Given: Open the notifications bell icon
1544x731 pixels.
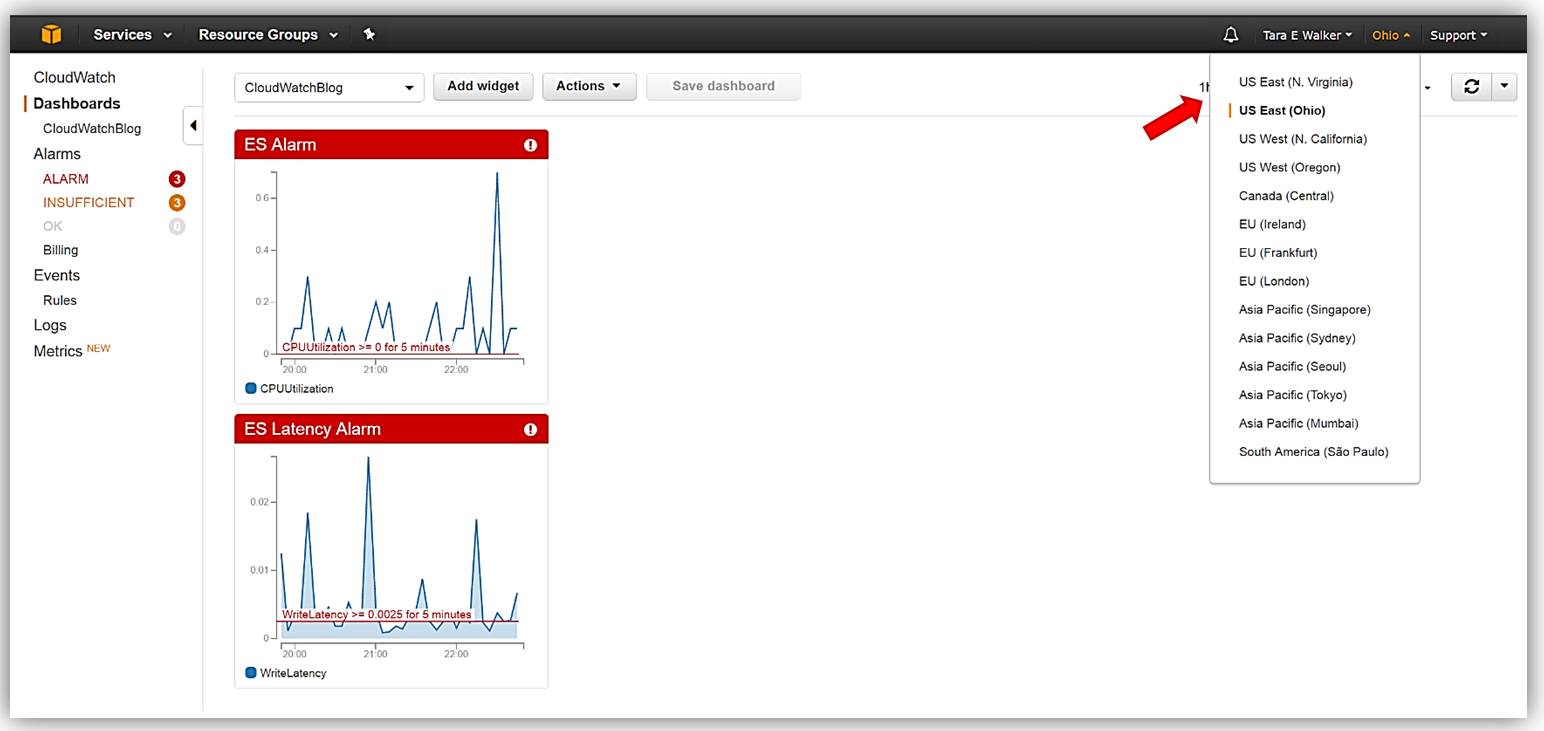Looking at the screenshot, I should click(1231, 35).
